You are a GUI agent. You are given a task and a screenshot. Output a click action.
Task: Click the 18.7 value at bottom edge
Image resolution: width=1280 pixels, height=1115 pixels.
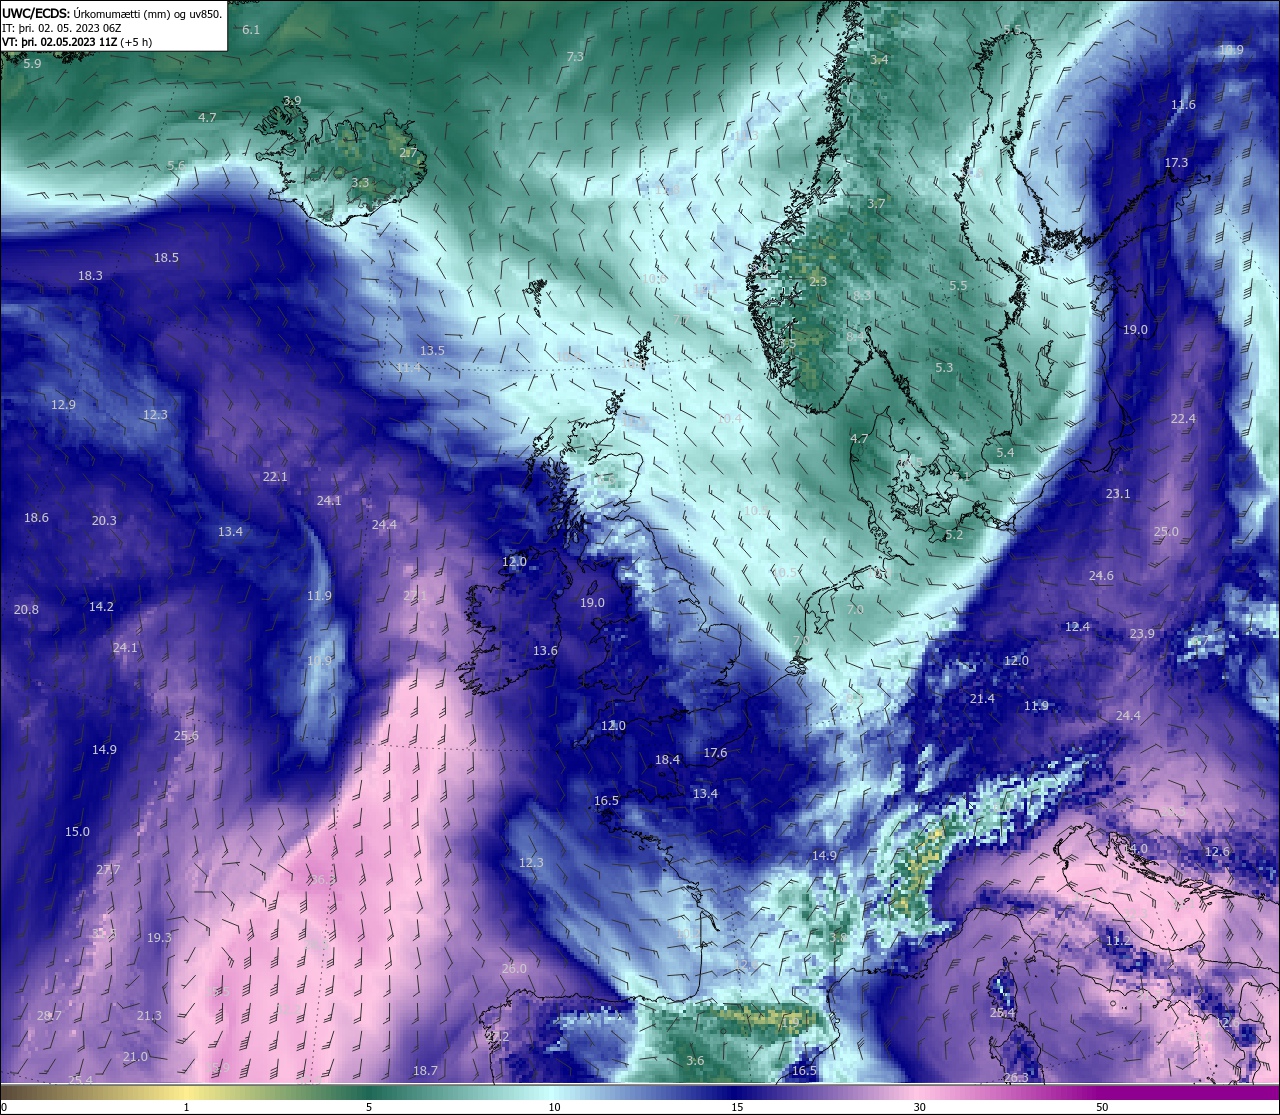click(425, 1070)
